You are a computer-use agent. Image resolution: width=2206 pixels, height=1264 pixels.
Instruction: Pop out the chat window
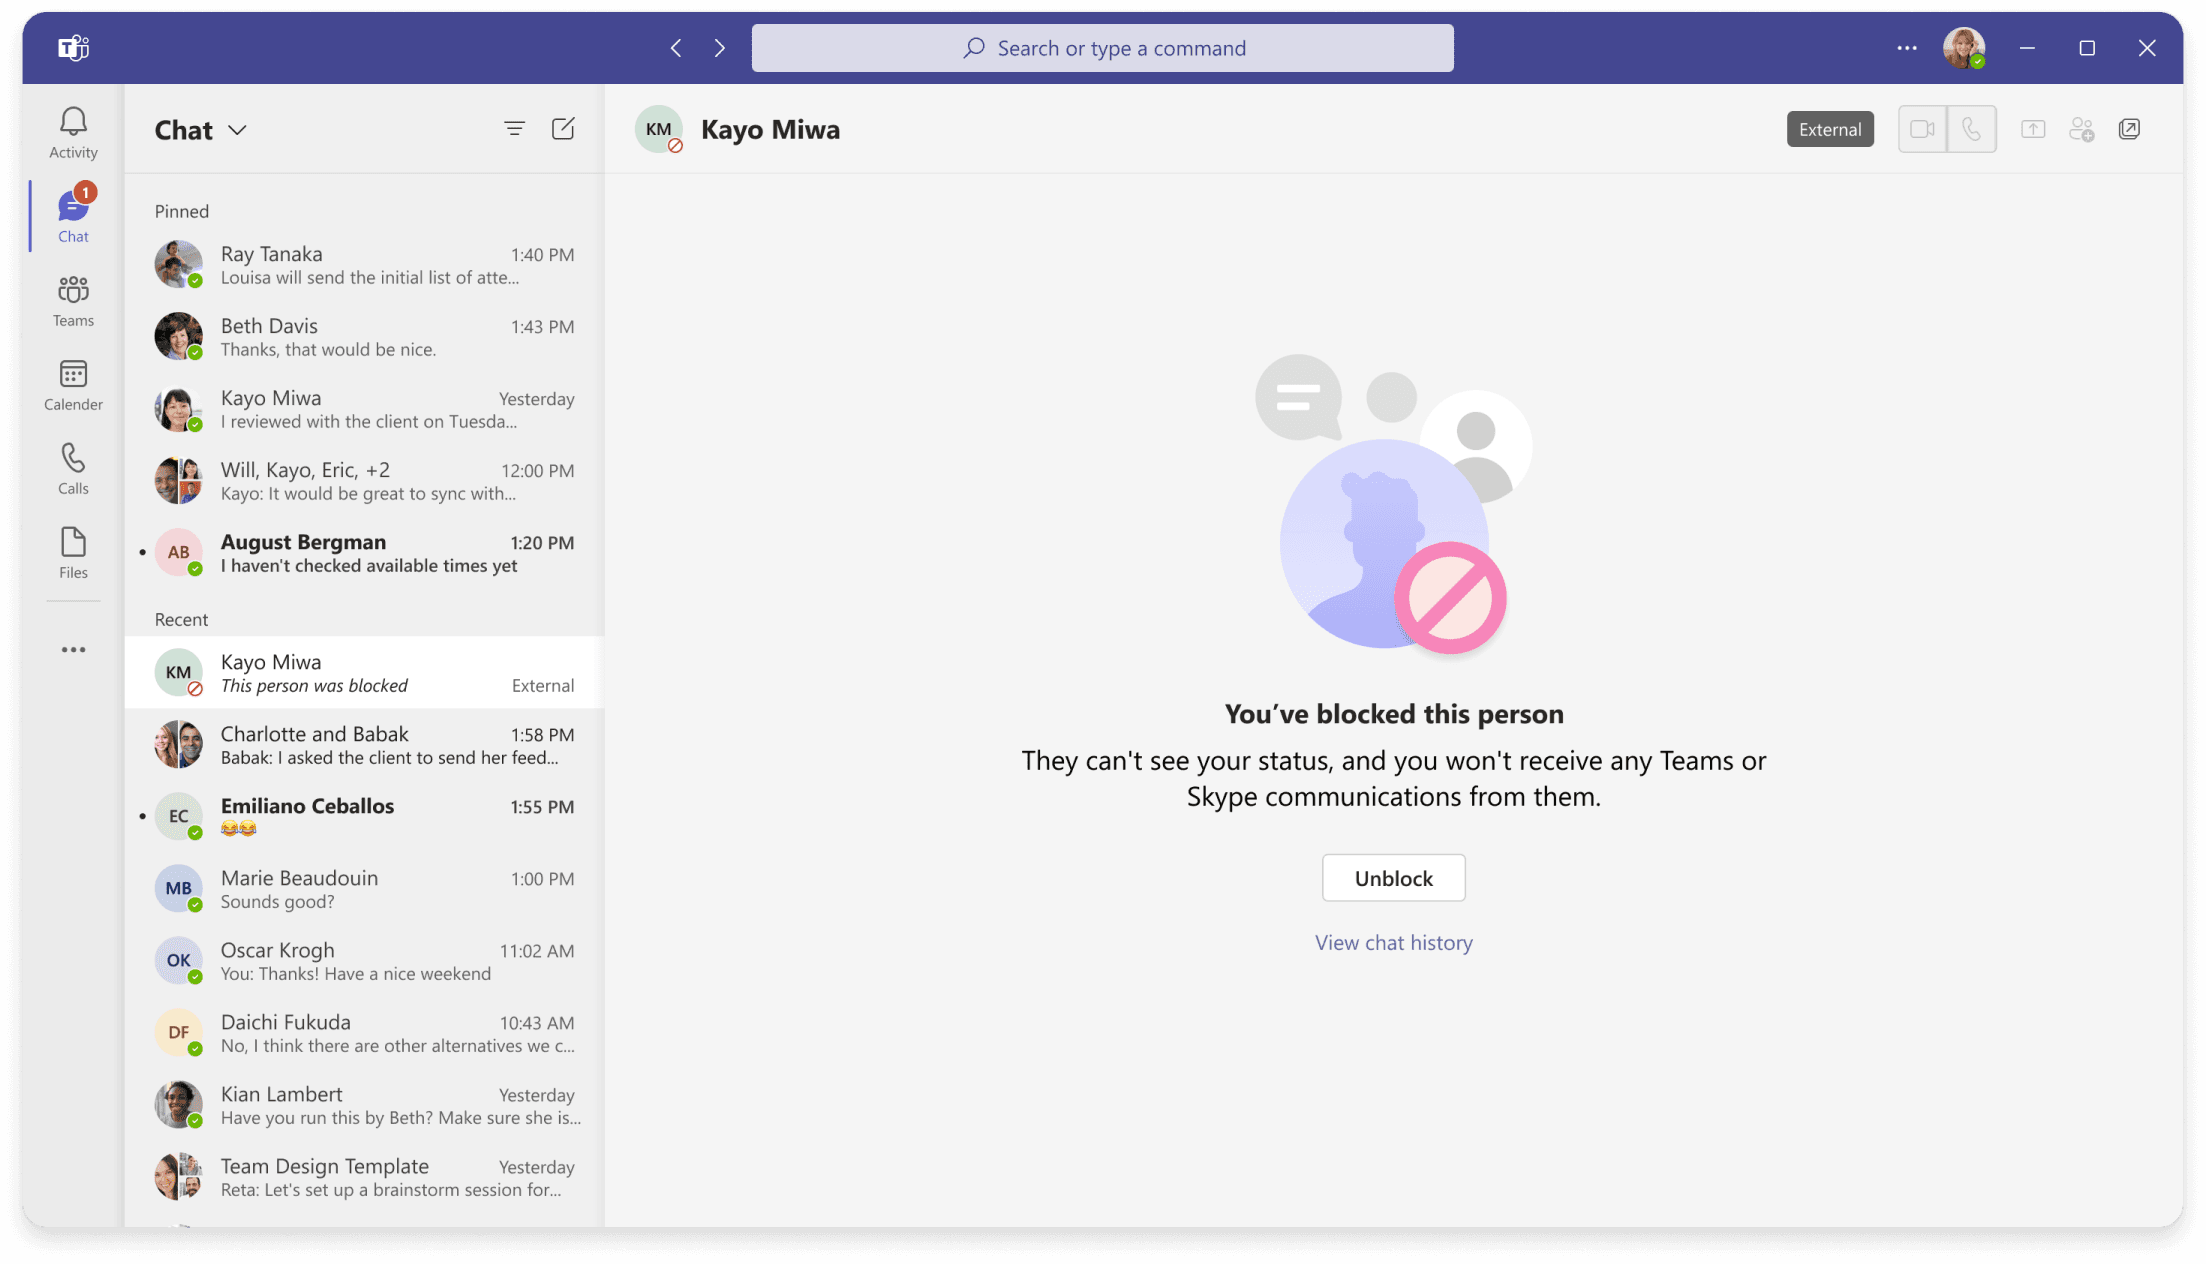[2129, 129]
